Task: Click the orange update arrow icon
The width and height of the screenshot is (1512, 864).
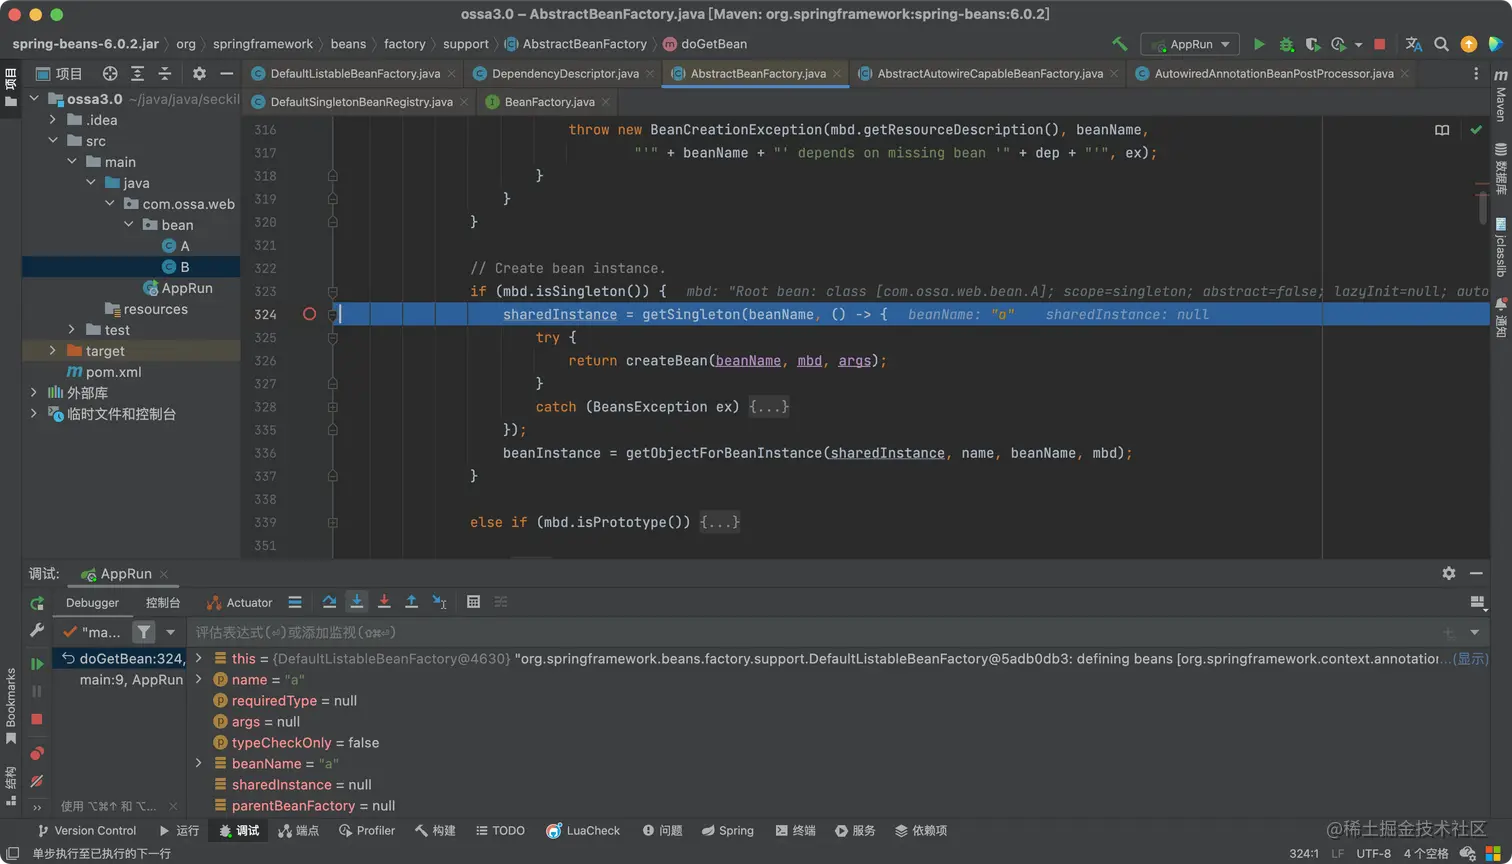Action: pos(1468,44)
